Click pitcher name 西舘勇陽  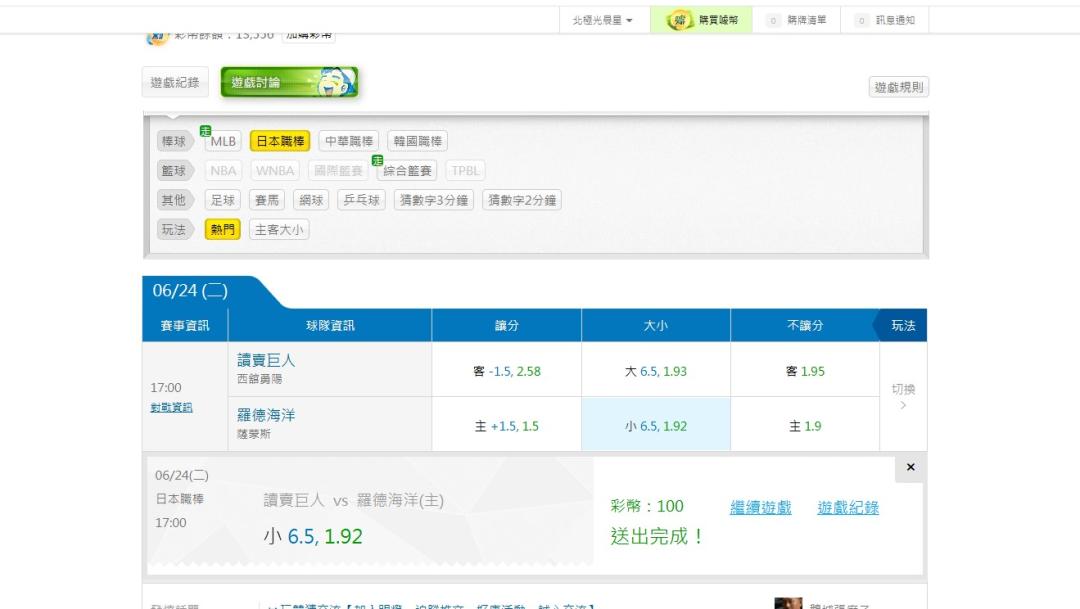coord(260,379)
